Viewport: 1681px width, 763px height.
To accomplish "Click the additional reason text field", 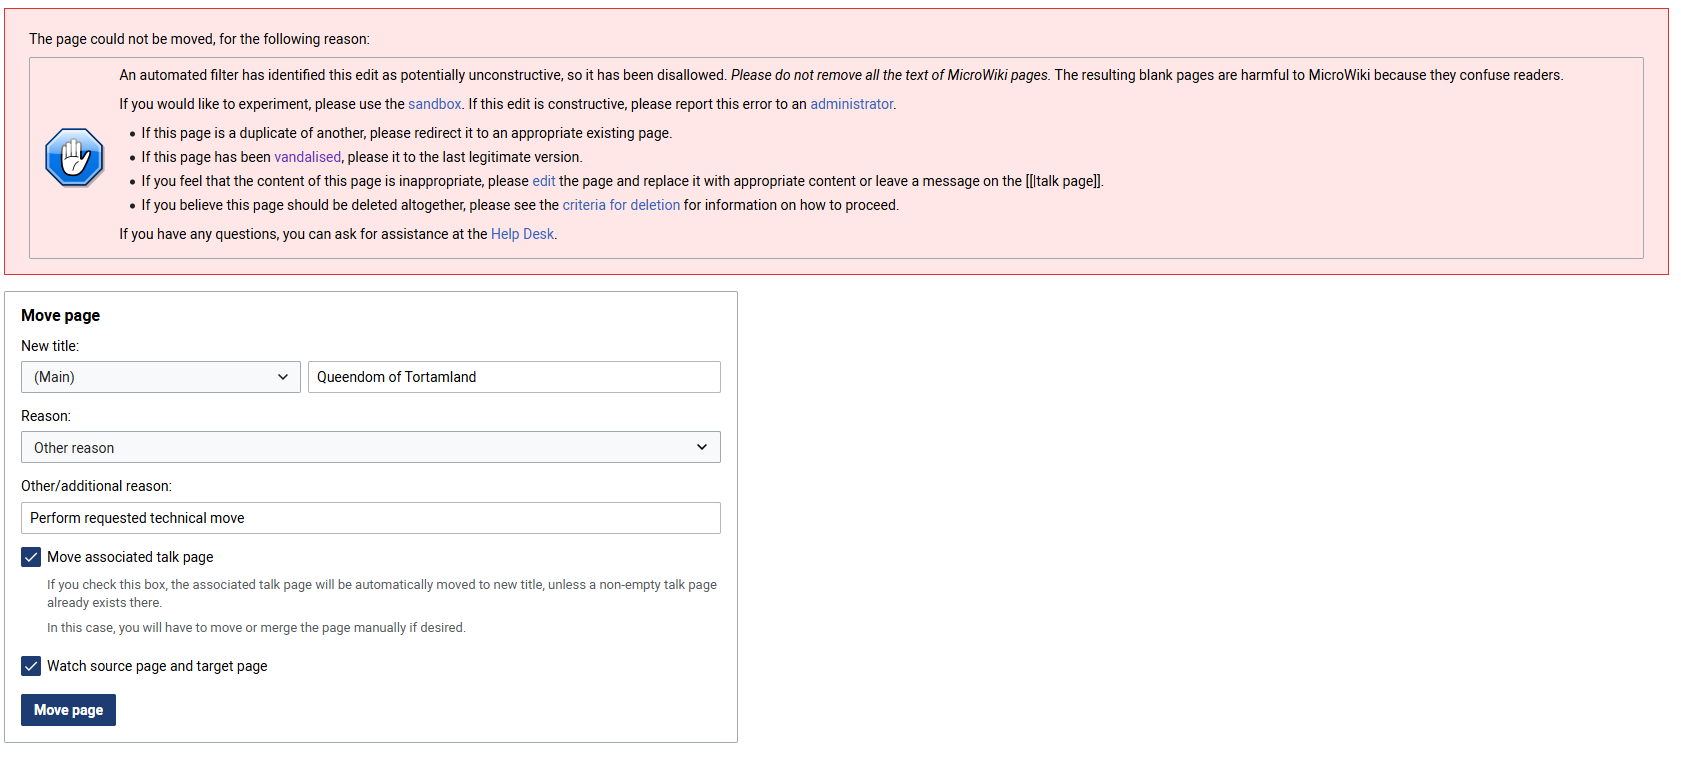I will click(371, 518).
